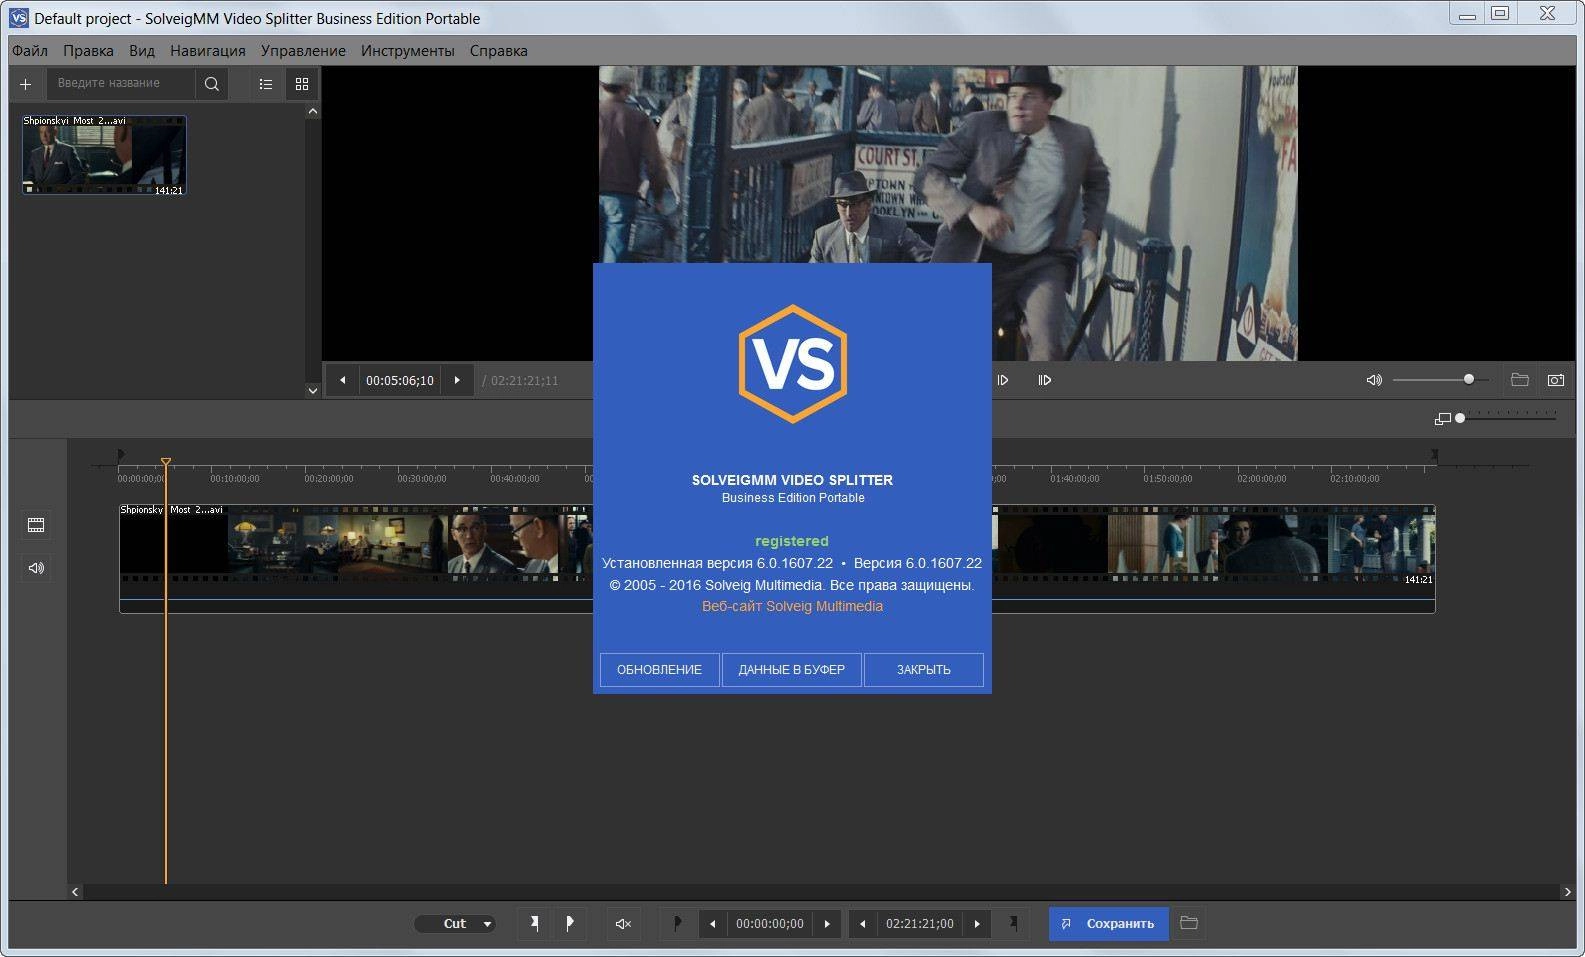The height and width of the screenshot is (957, 1585).
Task: Click the VS application icon in title bar
Action: pos(18,18)
